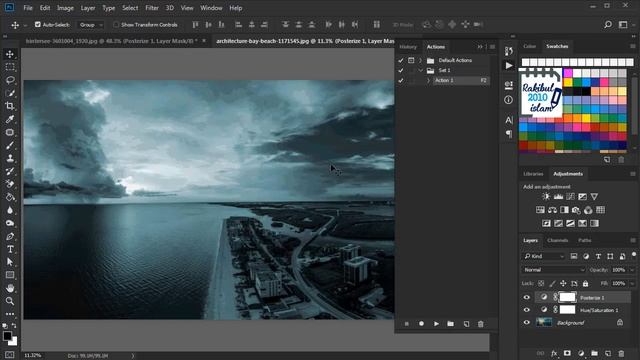
Task: Close the first document tab
Action: (x=204, y=41)
